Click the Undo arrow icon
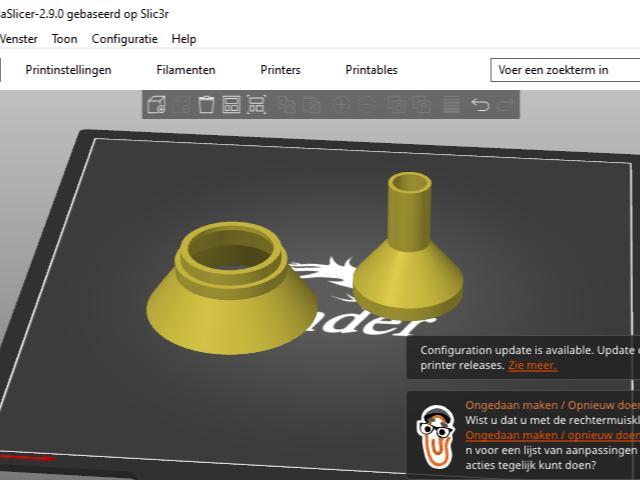This screenshot has height=480, width=640. click(480, 105)
